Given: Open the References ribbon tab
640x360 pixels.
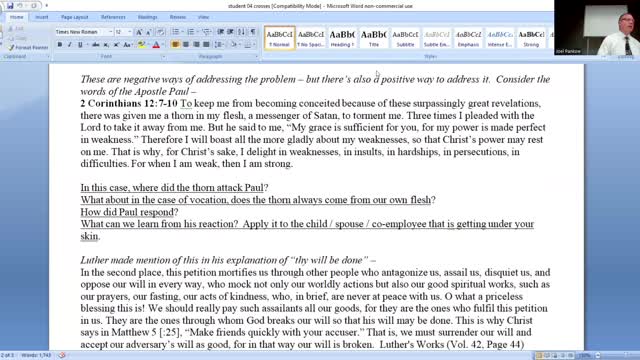Looking at the screenshot, I should 113,17.
